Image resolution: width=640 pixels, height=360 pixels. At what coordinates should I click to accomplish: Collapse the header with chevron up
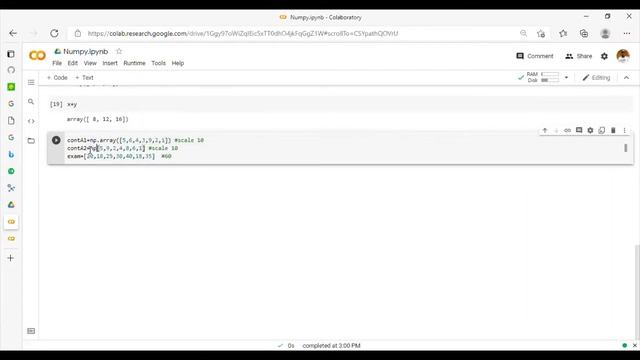click(x=626, y=78)
